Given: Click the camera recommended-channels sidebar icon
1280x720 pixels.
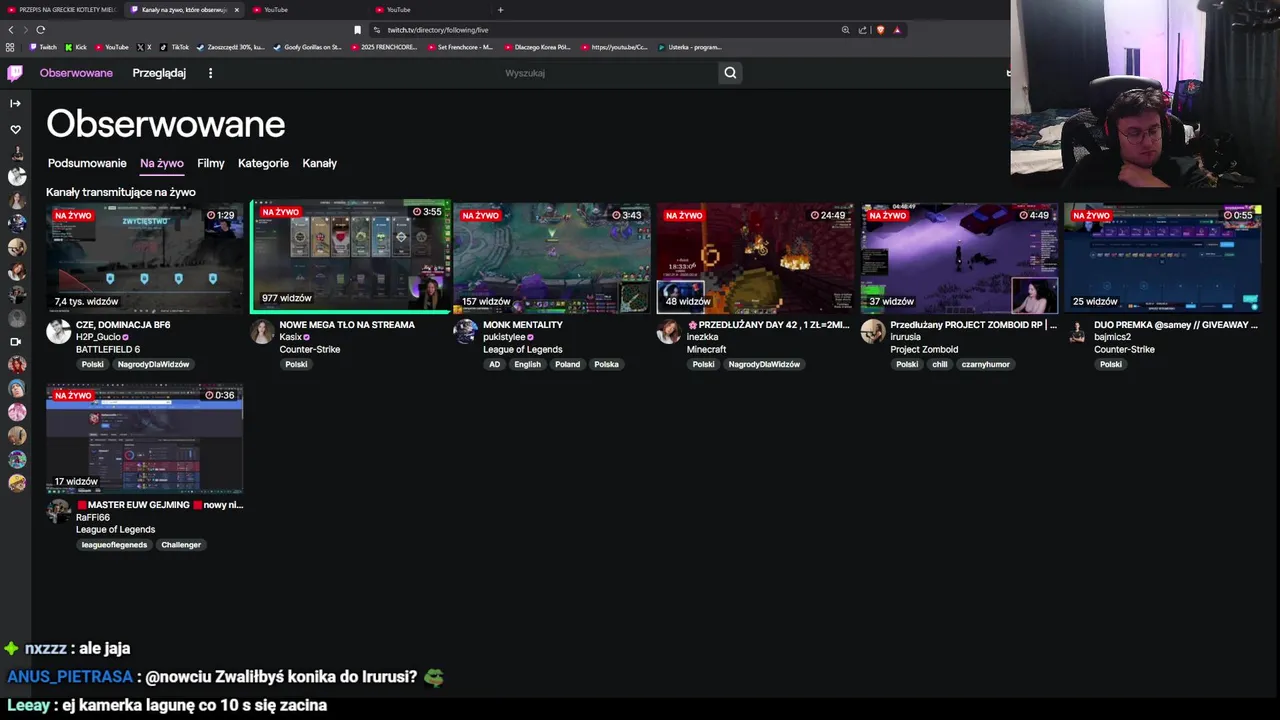Looking at the screenshot, I should (x=15, y=342).
